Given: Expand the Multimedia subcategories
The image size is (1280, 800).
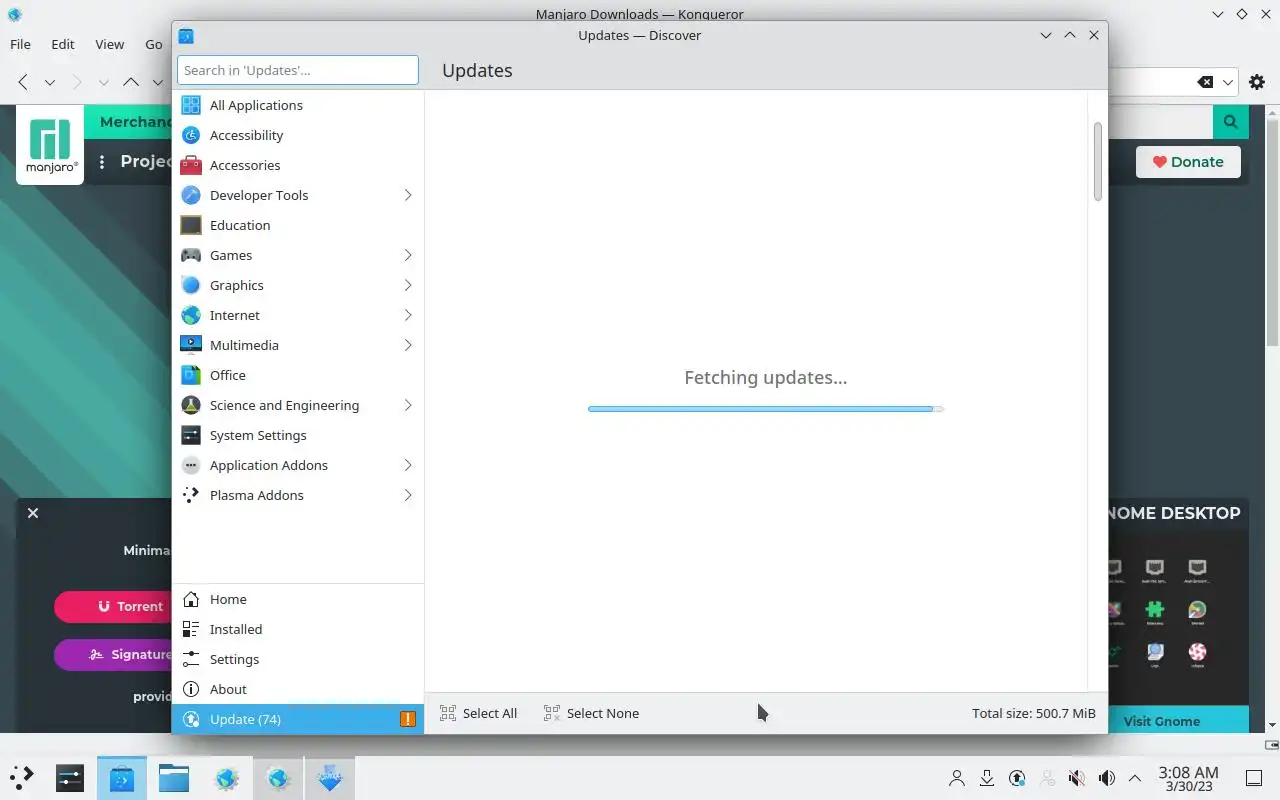Looking at the screenshot, I should (x=408, y=345).
